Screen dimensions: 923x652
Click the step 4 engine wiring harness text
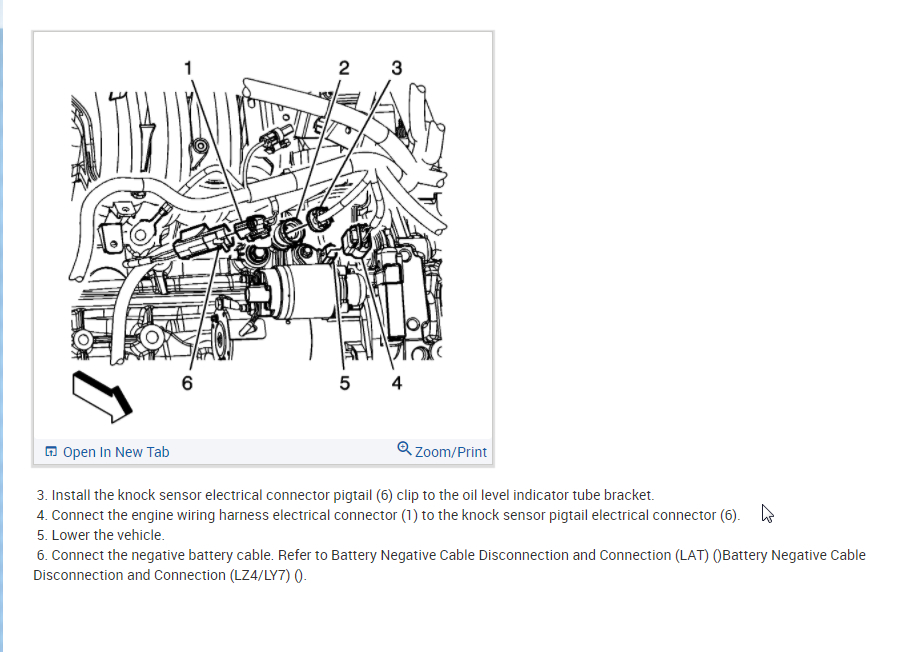pyautogui.click(x=388, y=515)
